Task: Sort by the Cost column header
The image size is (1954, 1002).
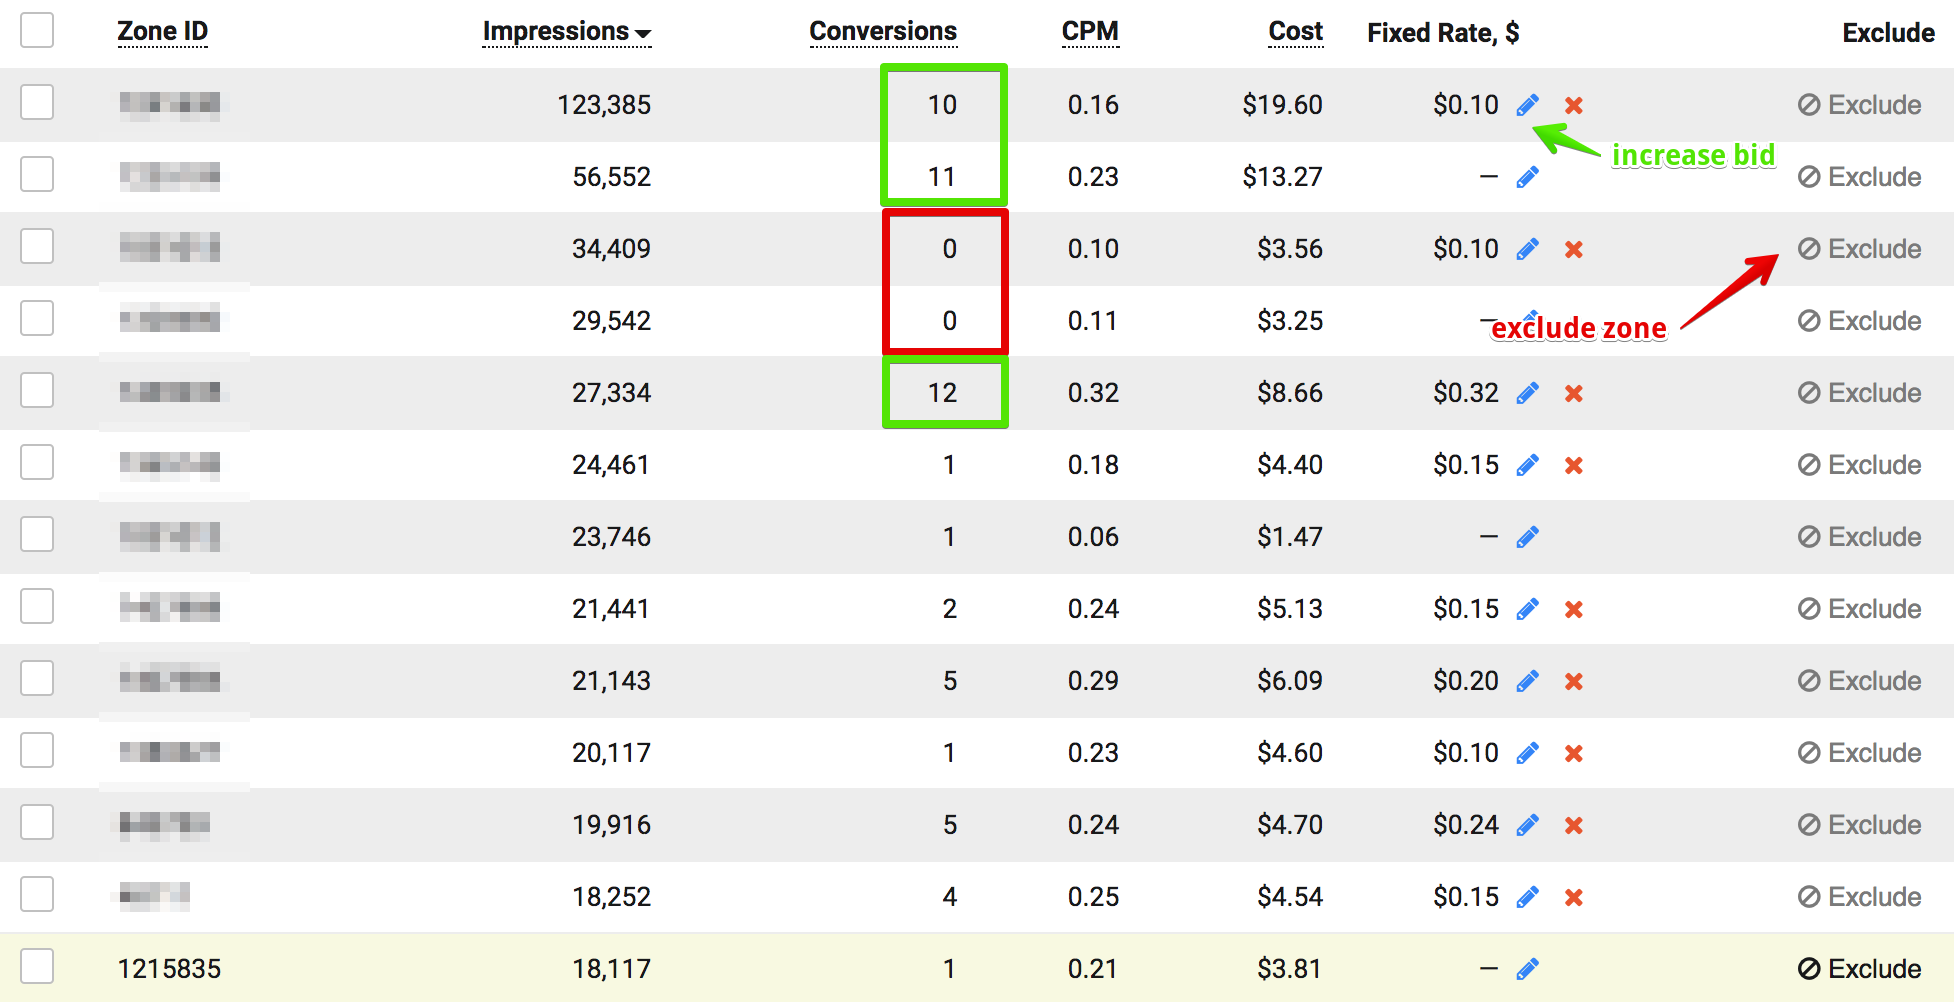Action: 1295,32
